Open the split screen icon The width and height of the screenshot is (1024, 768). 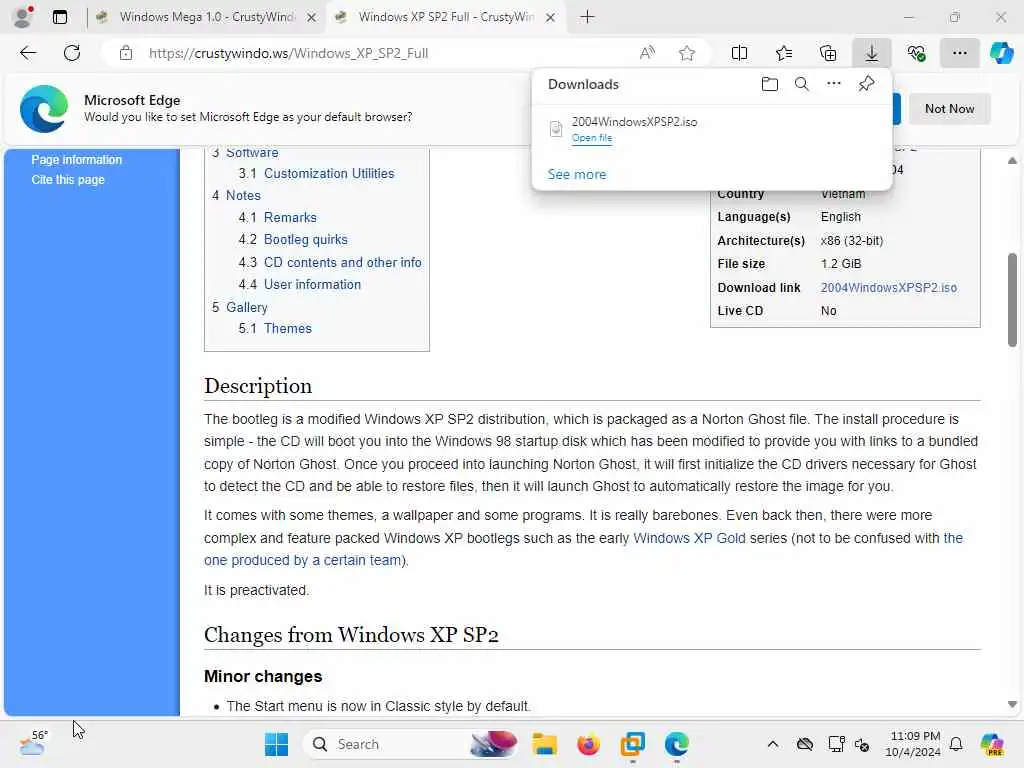click(x=739, y=53)
